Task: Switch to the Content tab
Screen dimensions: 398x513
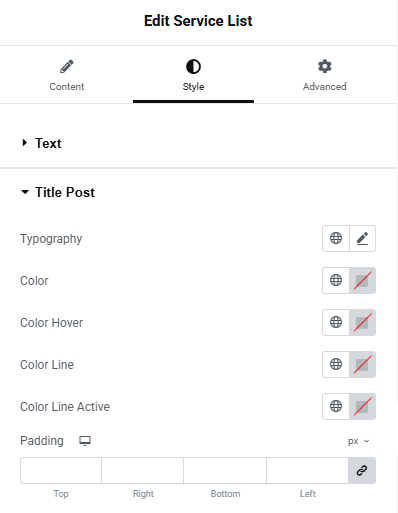Action: click(x=67, y=75)
